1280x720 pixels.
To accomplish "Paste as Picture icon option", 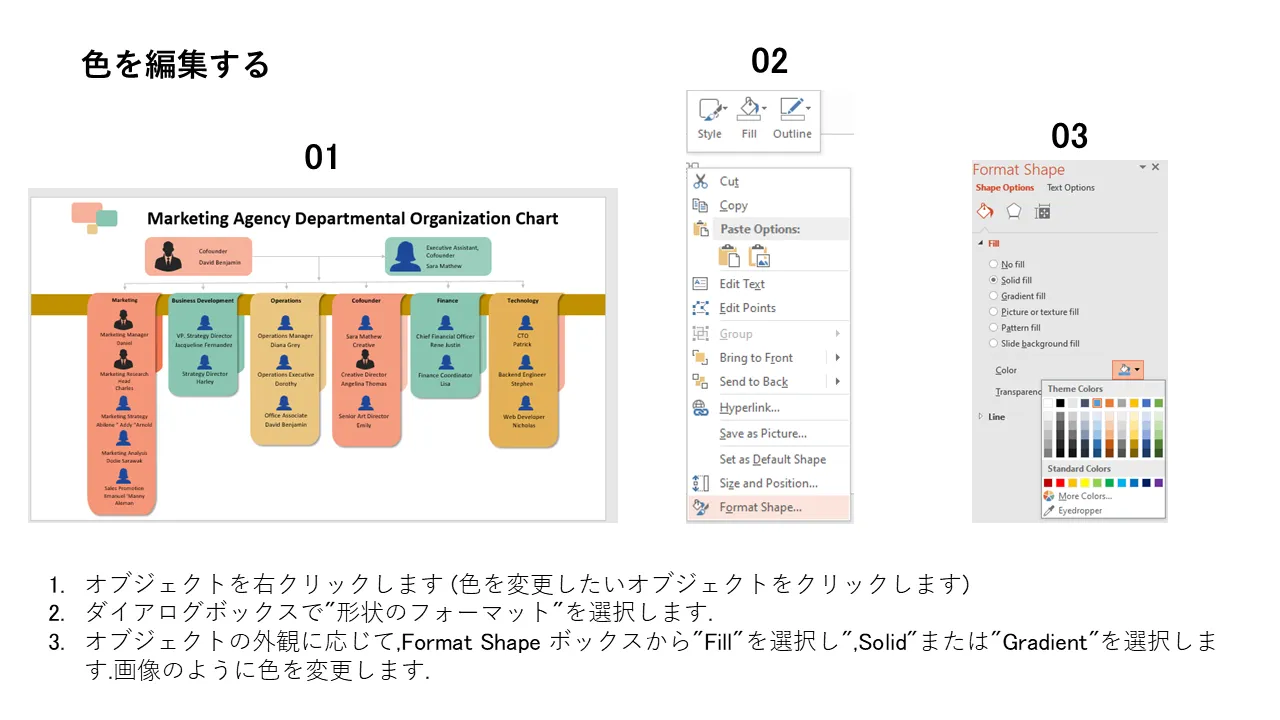I will pyautogui.click(x=760, y=256).
